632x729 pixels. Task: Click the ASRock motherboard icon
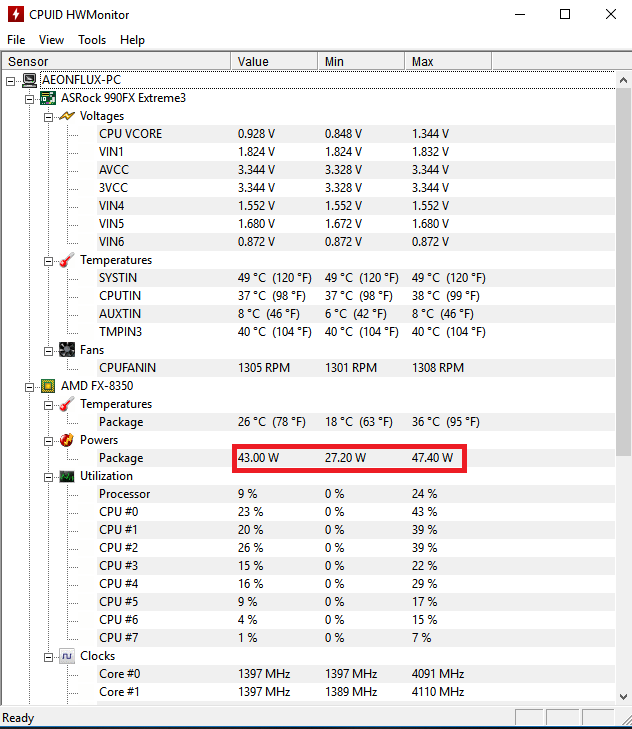[x=48, y=98]
